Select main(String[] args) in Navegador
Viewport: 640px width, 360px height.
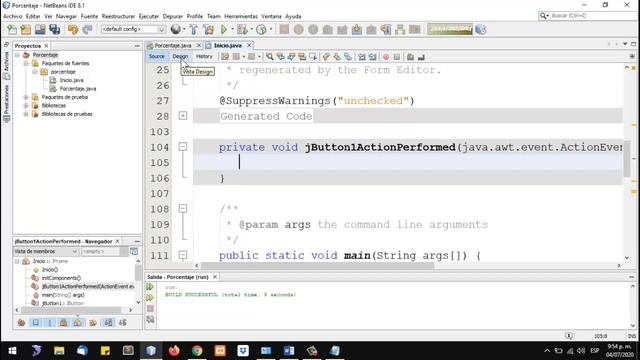pos(63,295)
